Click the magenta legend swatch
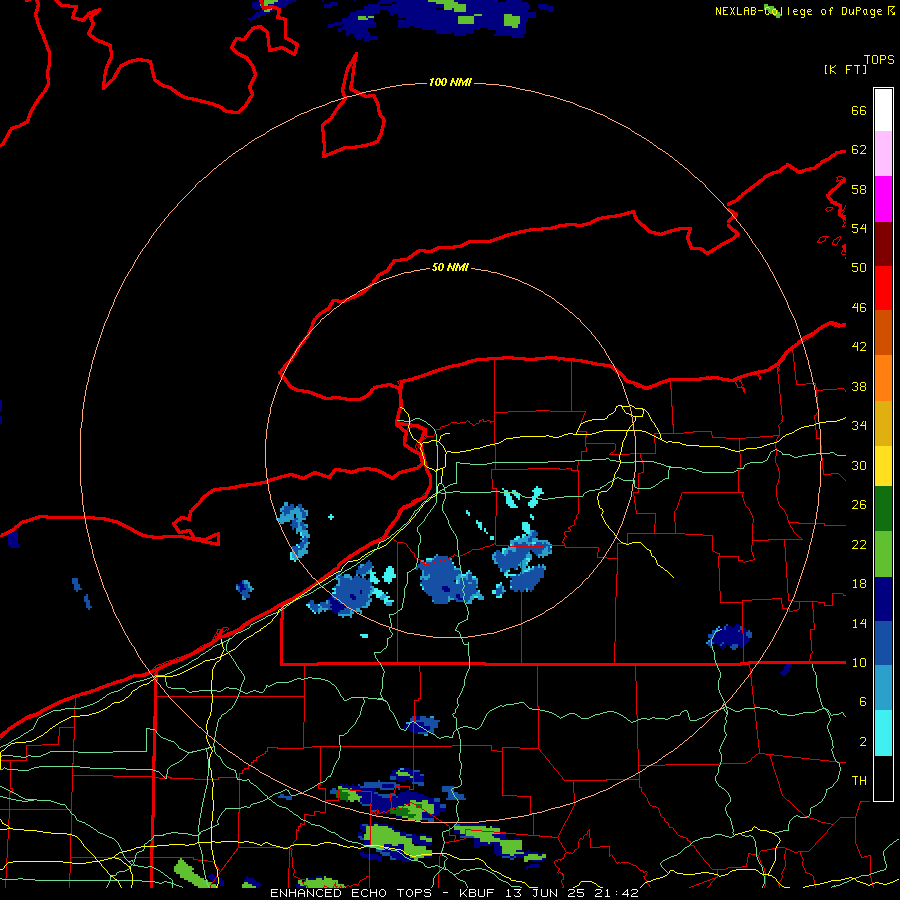 pos(883,199)
